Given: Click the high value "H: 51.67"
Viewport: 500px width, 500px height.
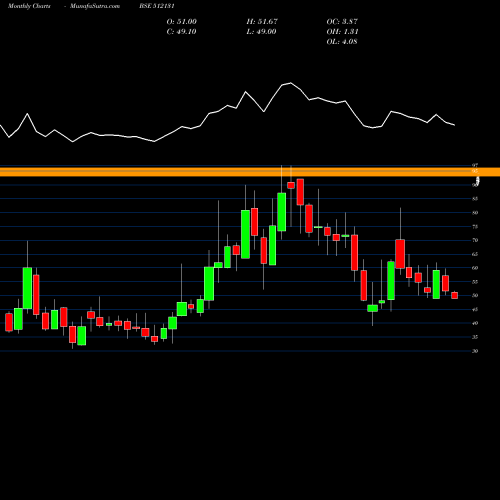Looking at the screenshot, I should pyautogui.click(x=262, y=22).
